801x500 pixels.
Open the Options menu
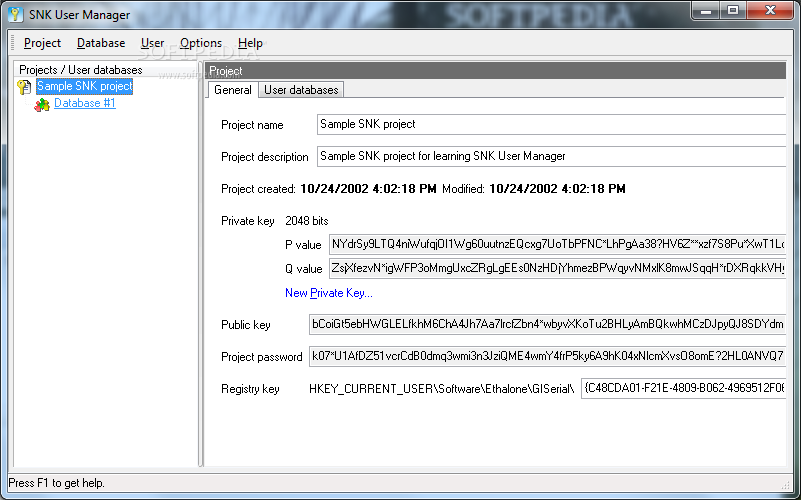(201, 43)
